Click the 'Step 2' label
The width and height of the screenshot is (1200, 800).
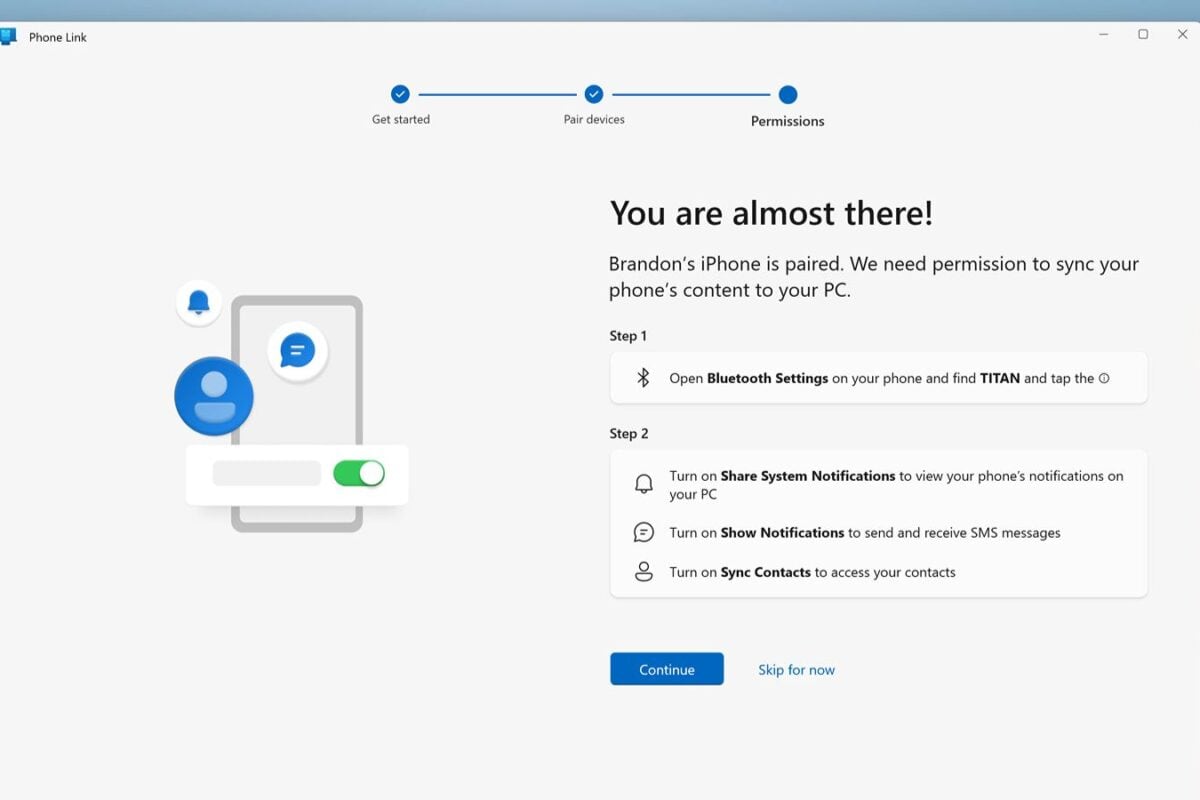[629, 434]
